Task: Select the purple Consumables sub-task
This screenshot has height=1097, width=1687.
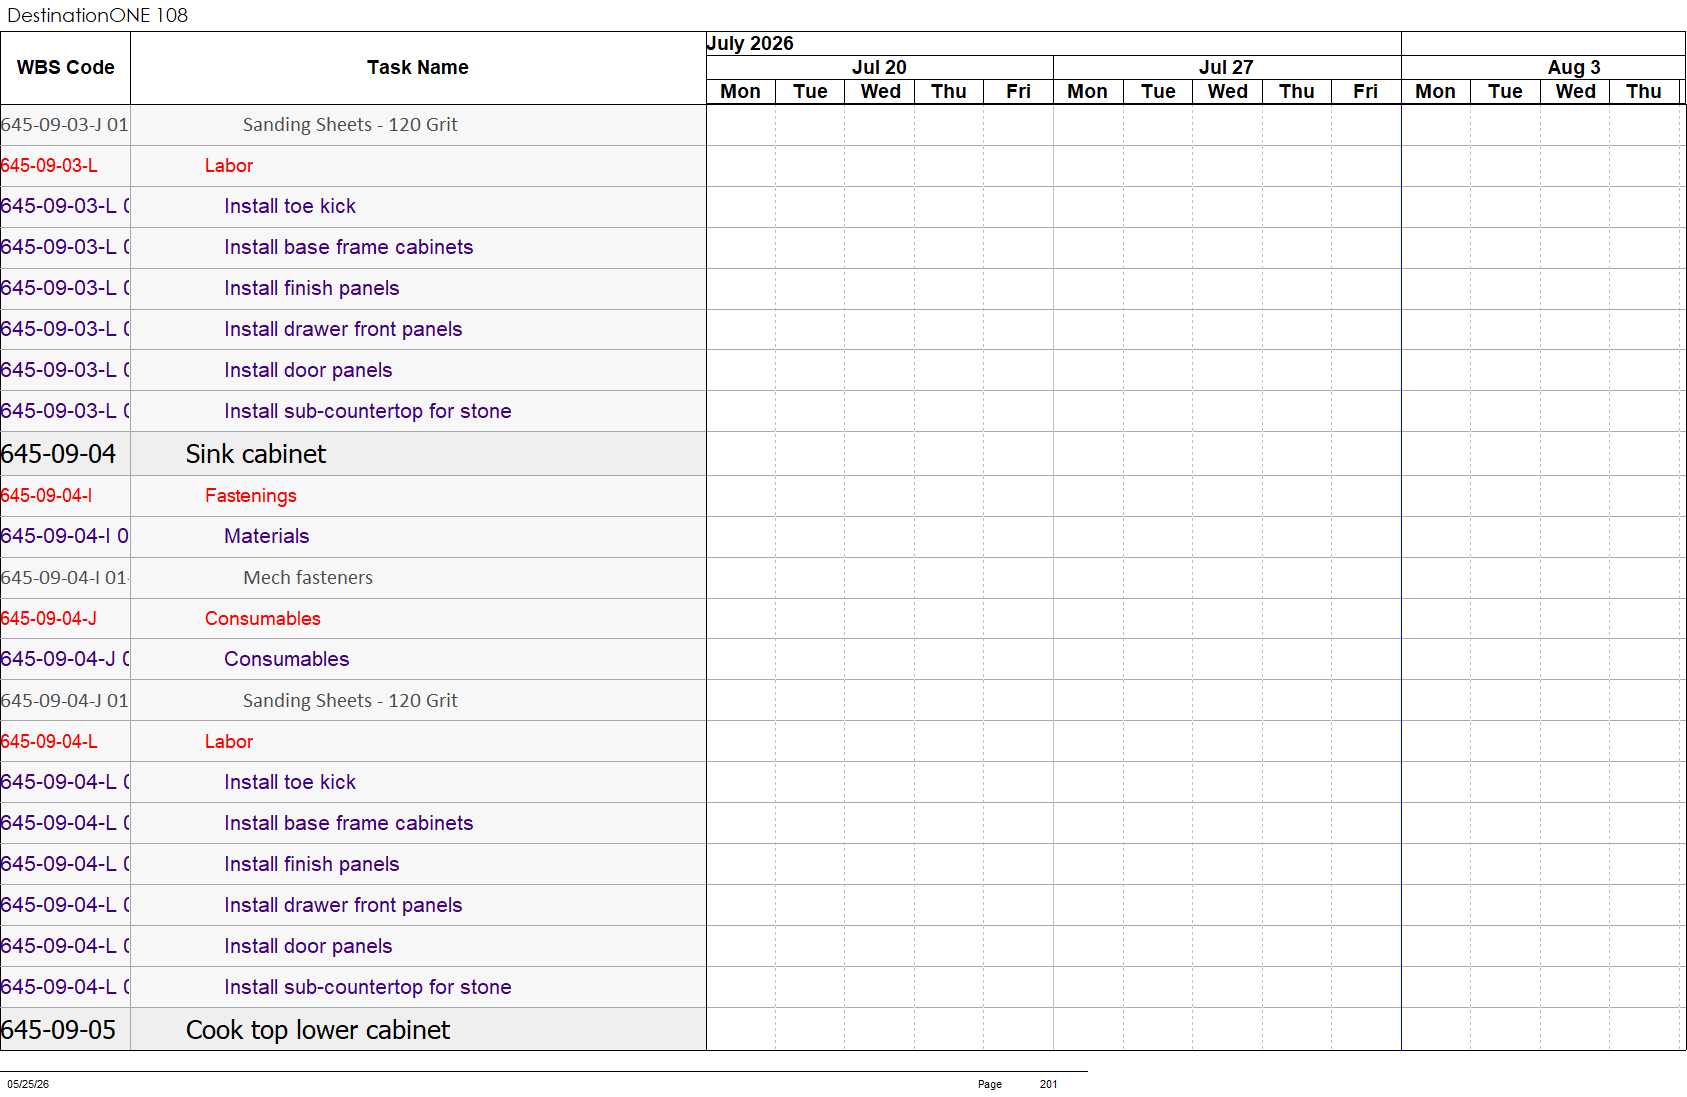Action: tap(286, 659)
